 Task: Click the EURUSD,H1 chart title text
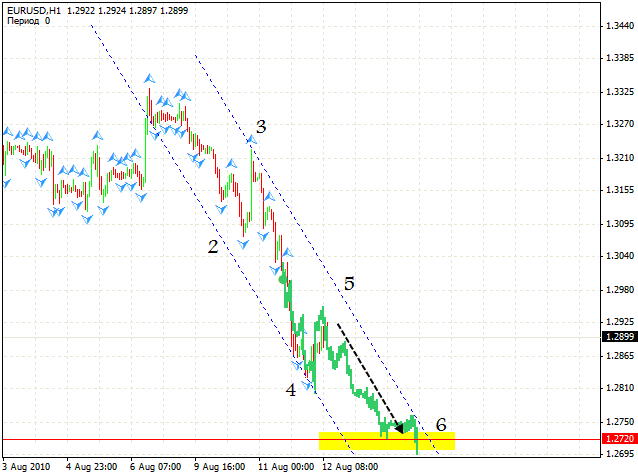click(x=34, y=11)
